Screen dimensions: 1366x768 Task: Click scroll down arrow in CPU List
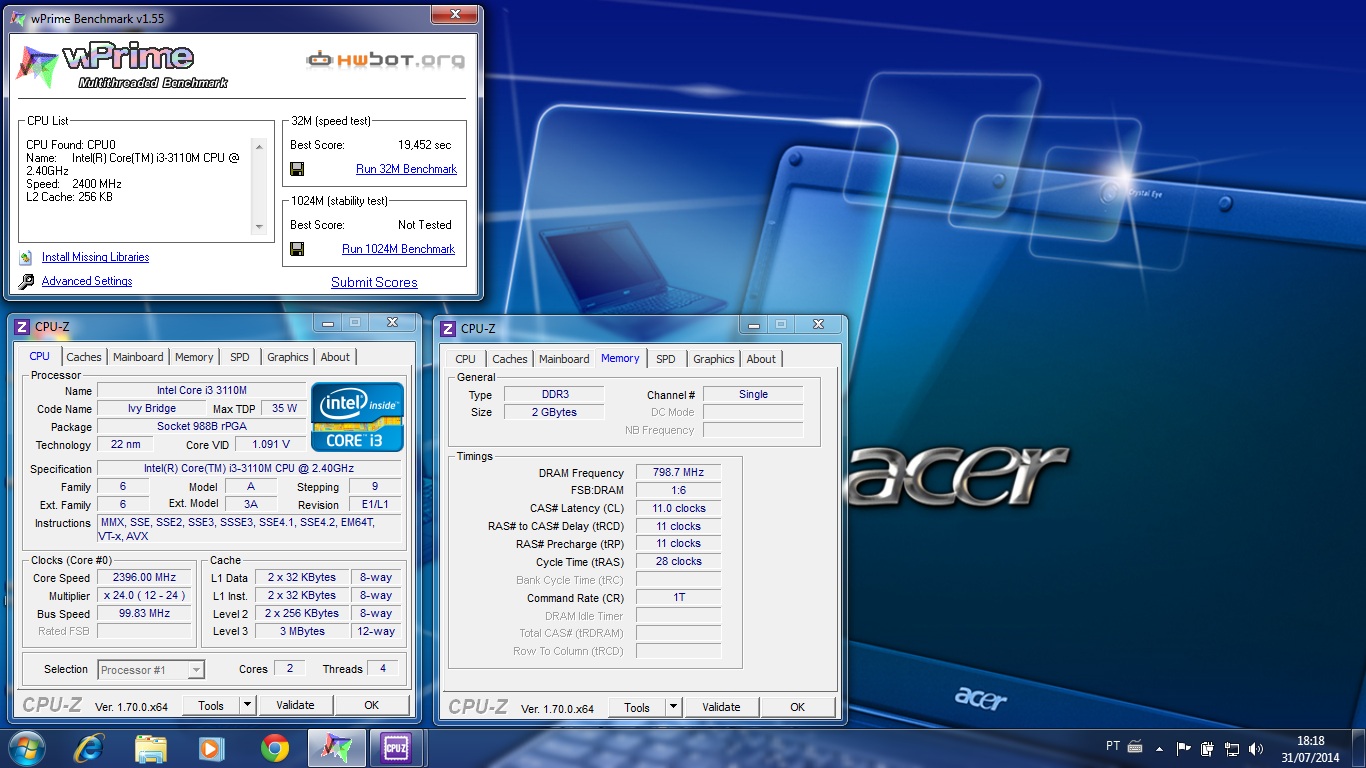(260, 227)
